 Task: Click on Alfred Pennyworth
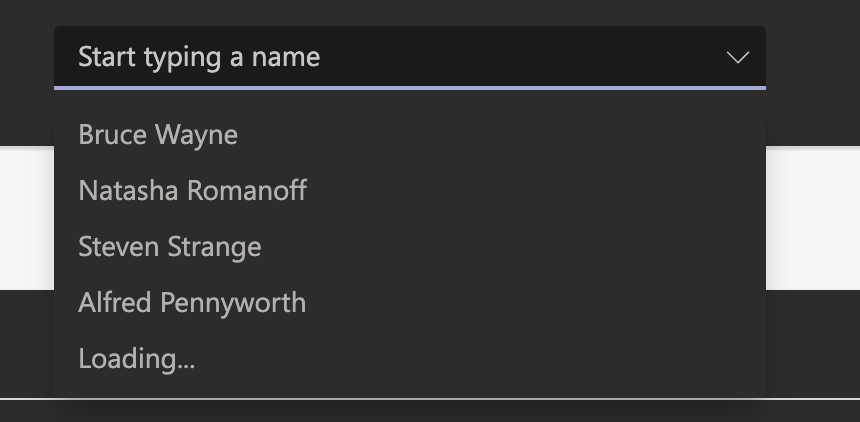pos(192,302)
